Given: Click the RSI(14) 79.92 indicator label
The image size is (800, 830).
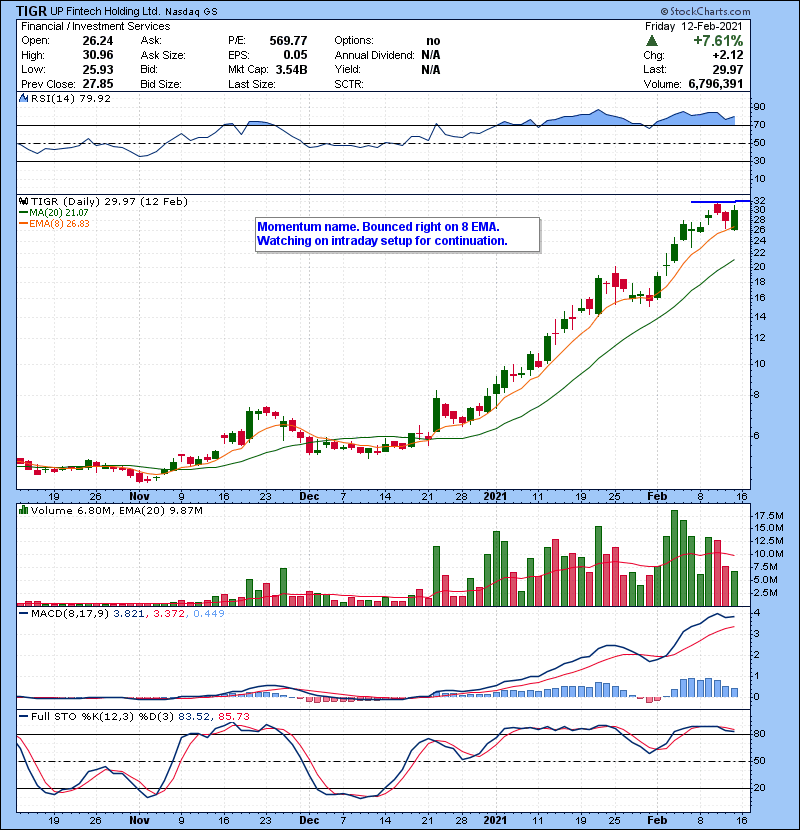Looking at the screenshot, I should pyautogui.click(x=71, y=98).
